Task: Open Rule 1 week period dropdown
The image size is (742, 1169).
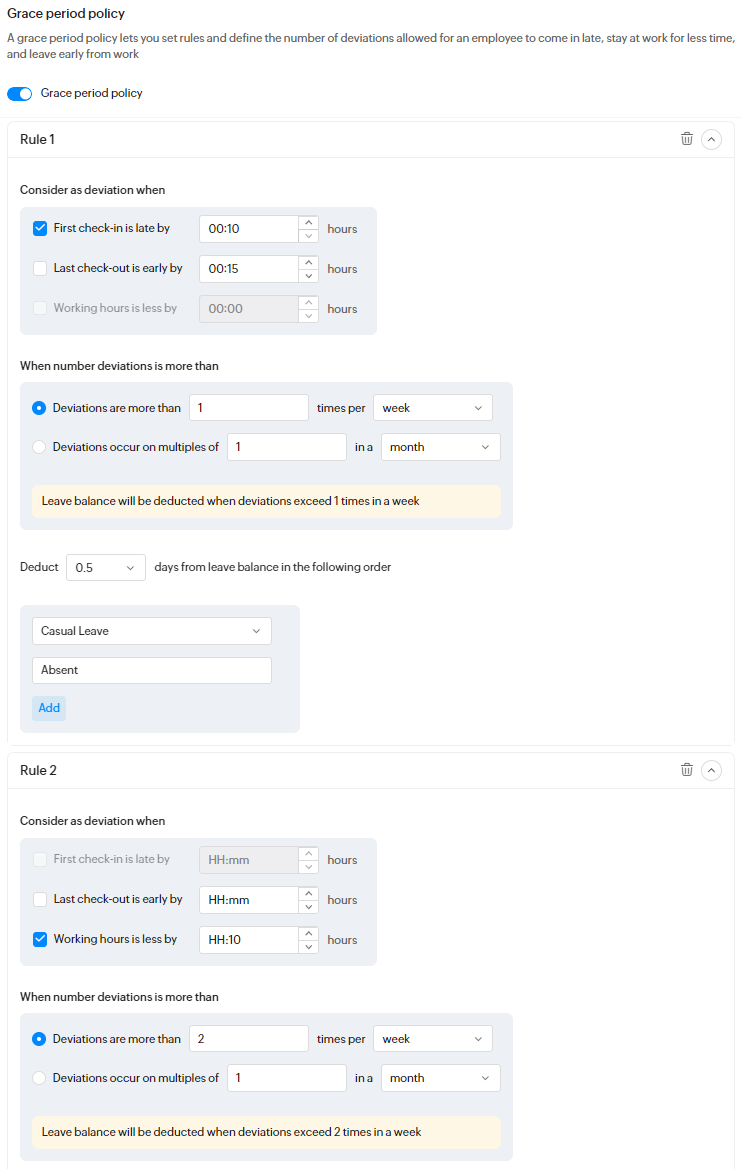Action: click(x=432, y=408)
